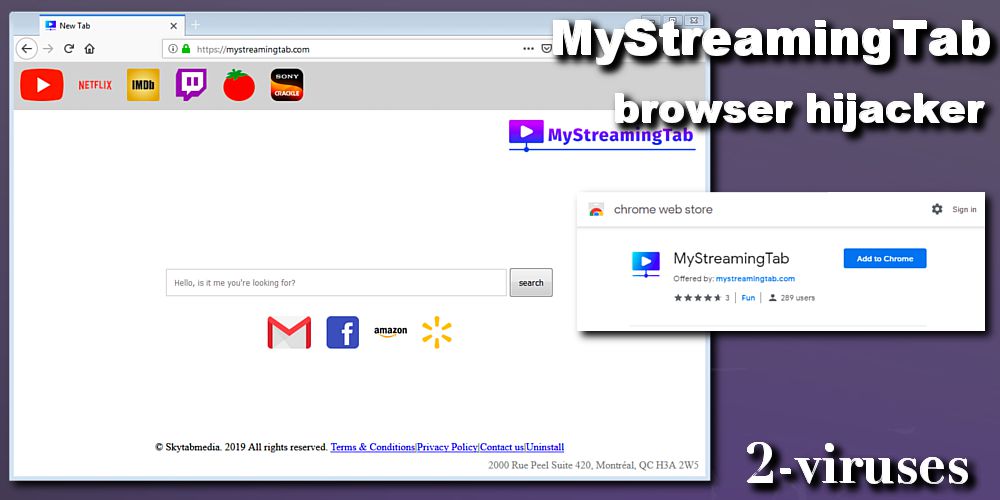
Task: Select the New Tab browser tab
Action: pyautogui.click(x=112, y=26)
